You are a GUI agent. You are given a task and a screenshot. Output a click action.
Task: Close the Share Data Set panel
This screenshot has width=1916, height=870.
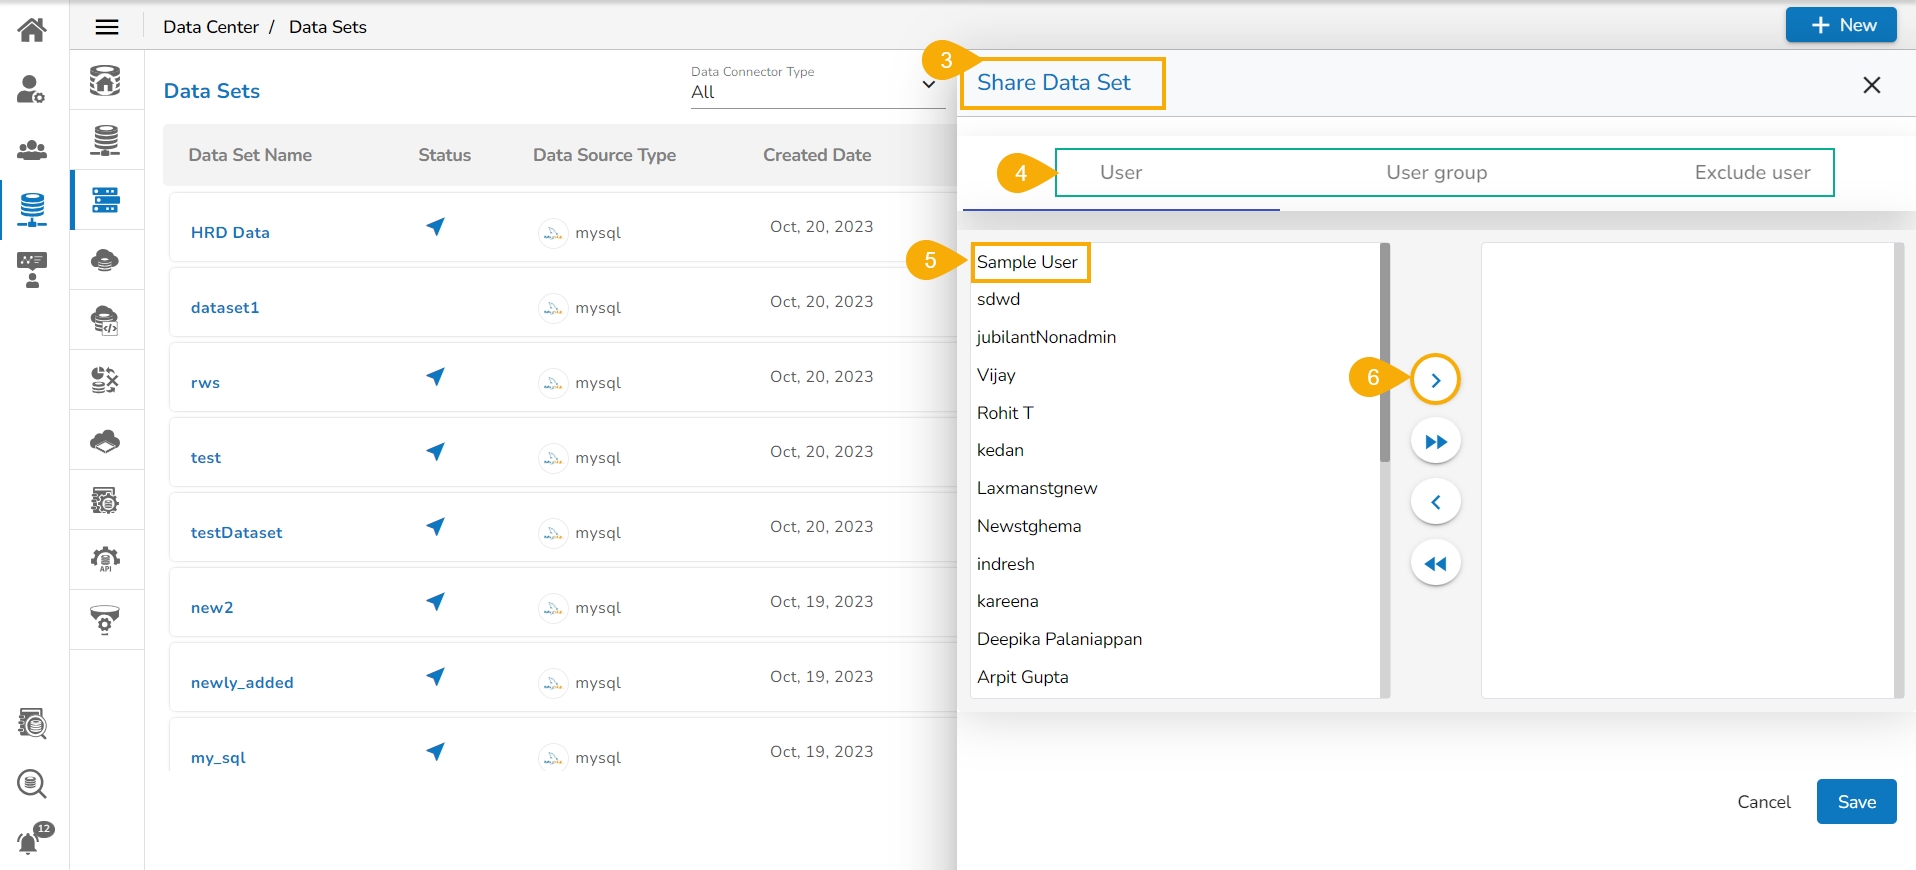(1871, 85)
